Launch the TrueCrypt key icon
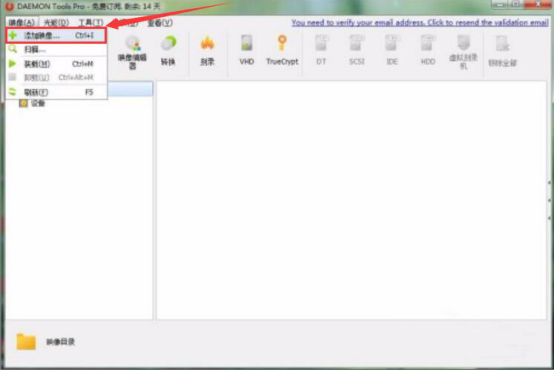 [x=282, y=50]
